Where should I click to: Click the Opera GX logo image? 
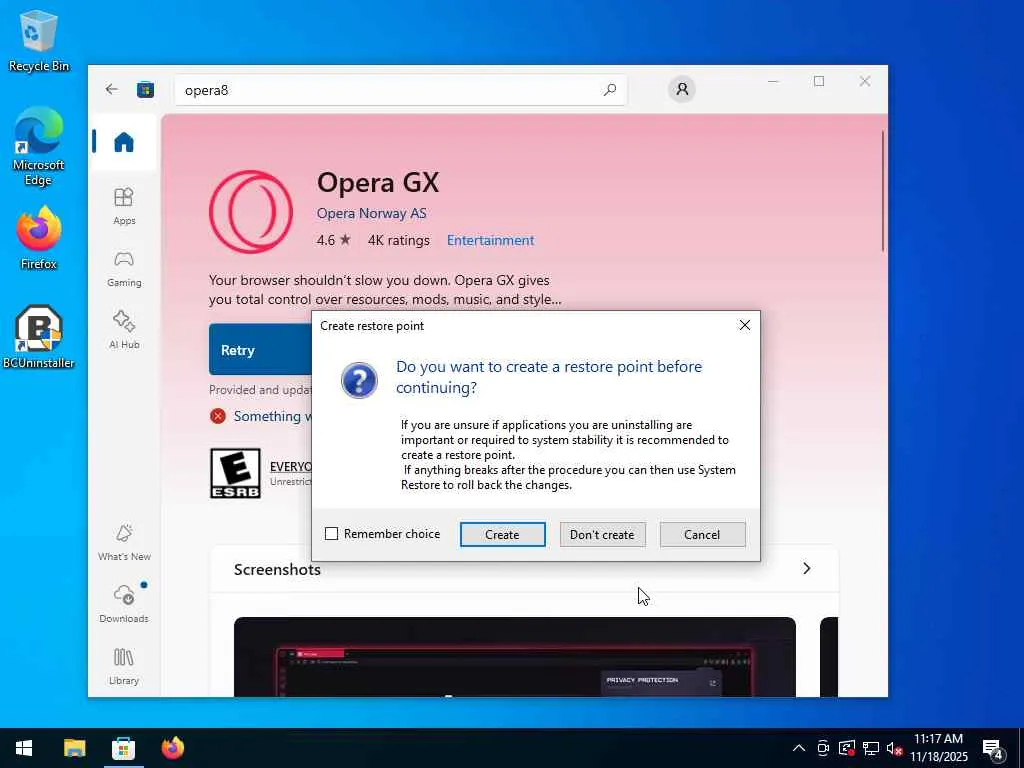(251, 212)
